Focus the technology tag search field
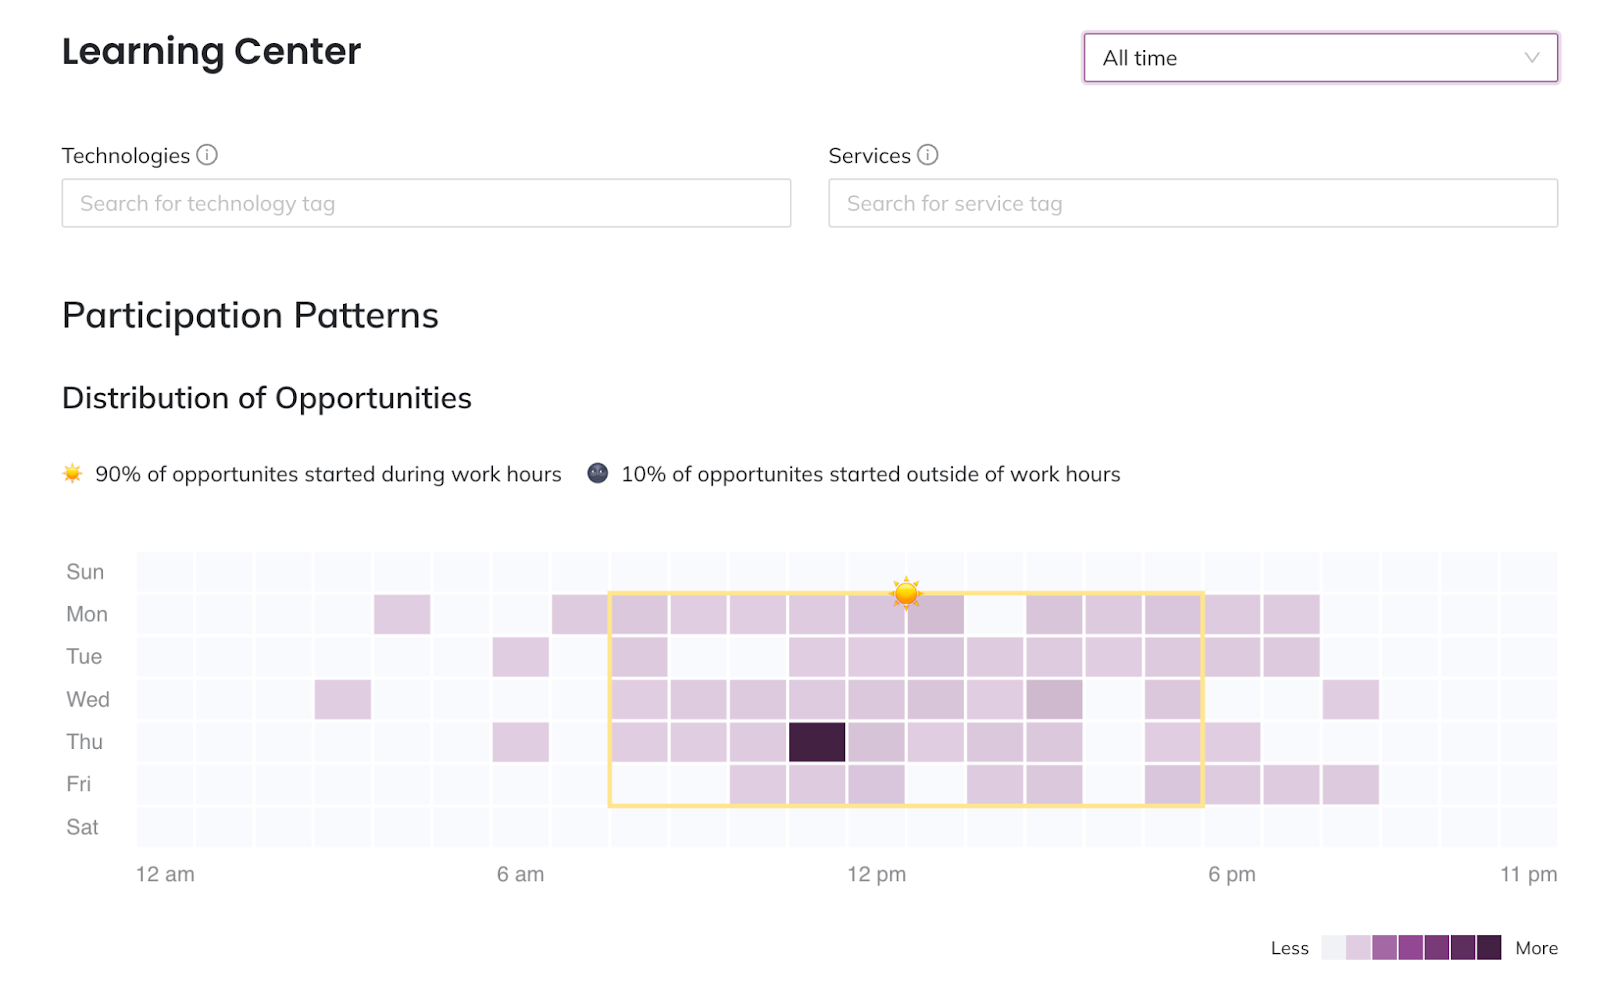The image size is (1600, 988). point(426,203)
